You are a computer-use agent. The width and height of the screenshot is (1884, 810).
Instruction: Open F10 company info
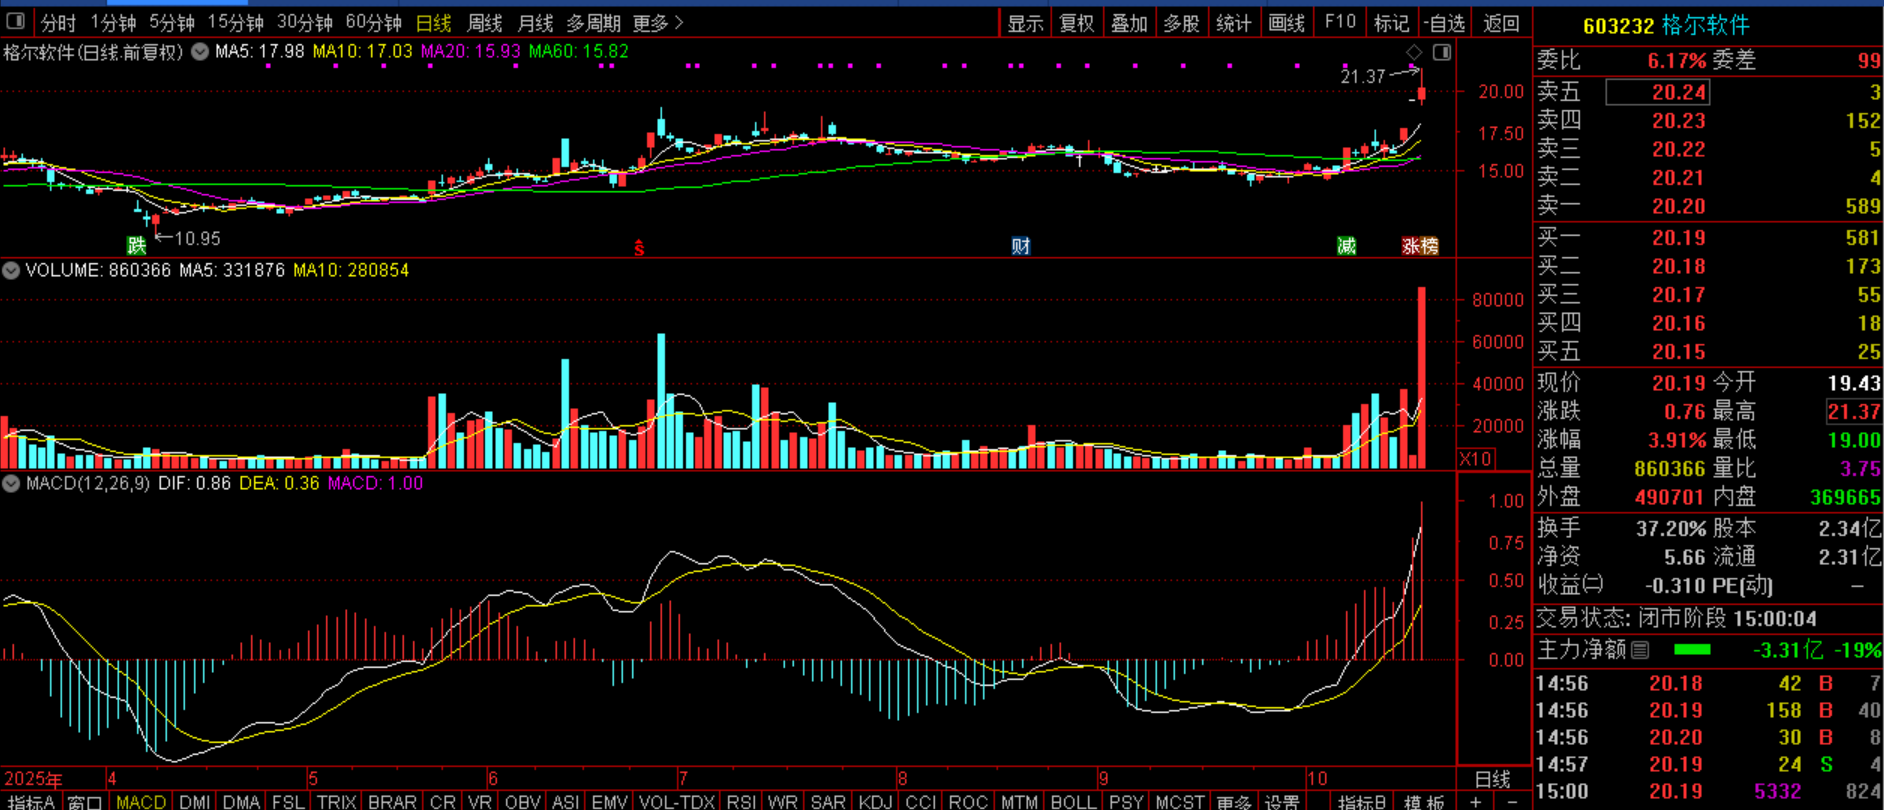1340,22
